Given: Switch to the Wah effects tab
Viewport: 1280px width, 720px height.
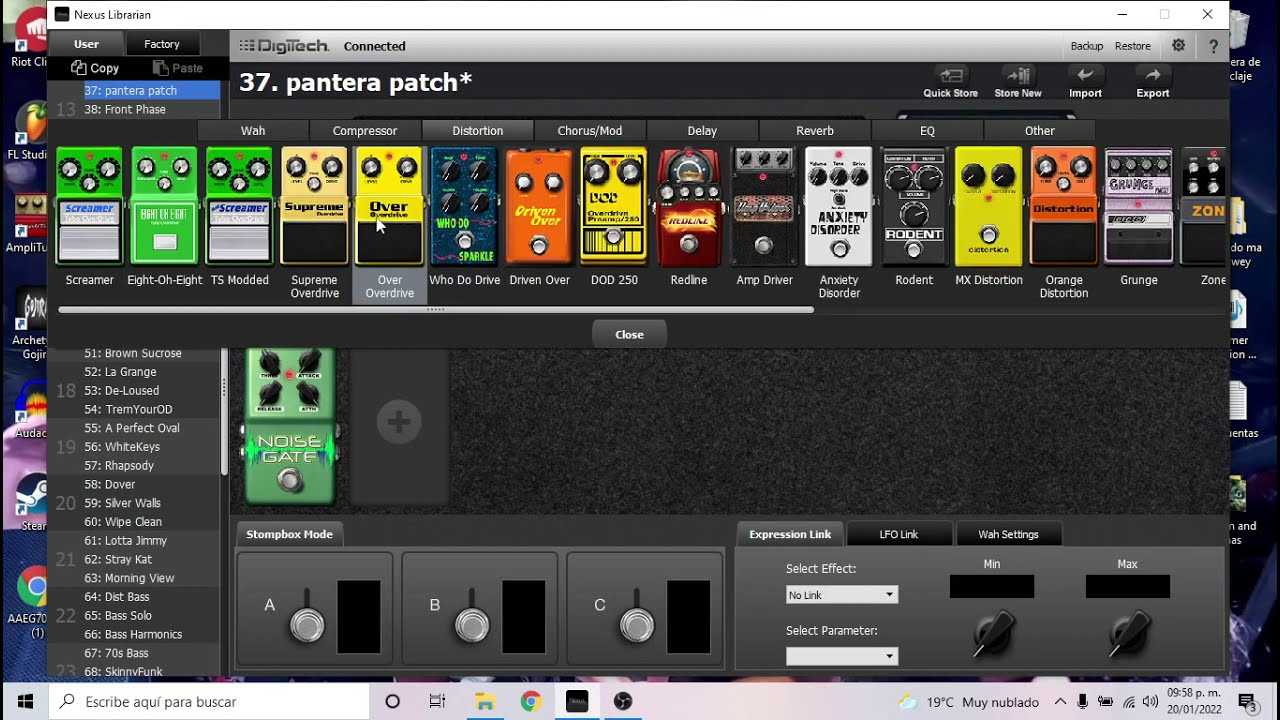Looking at the screenshot, I should click(x=253, y=130).
